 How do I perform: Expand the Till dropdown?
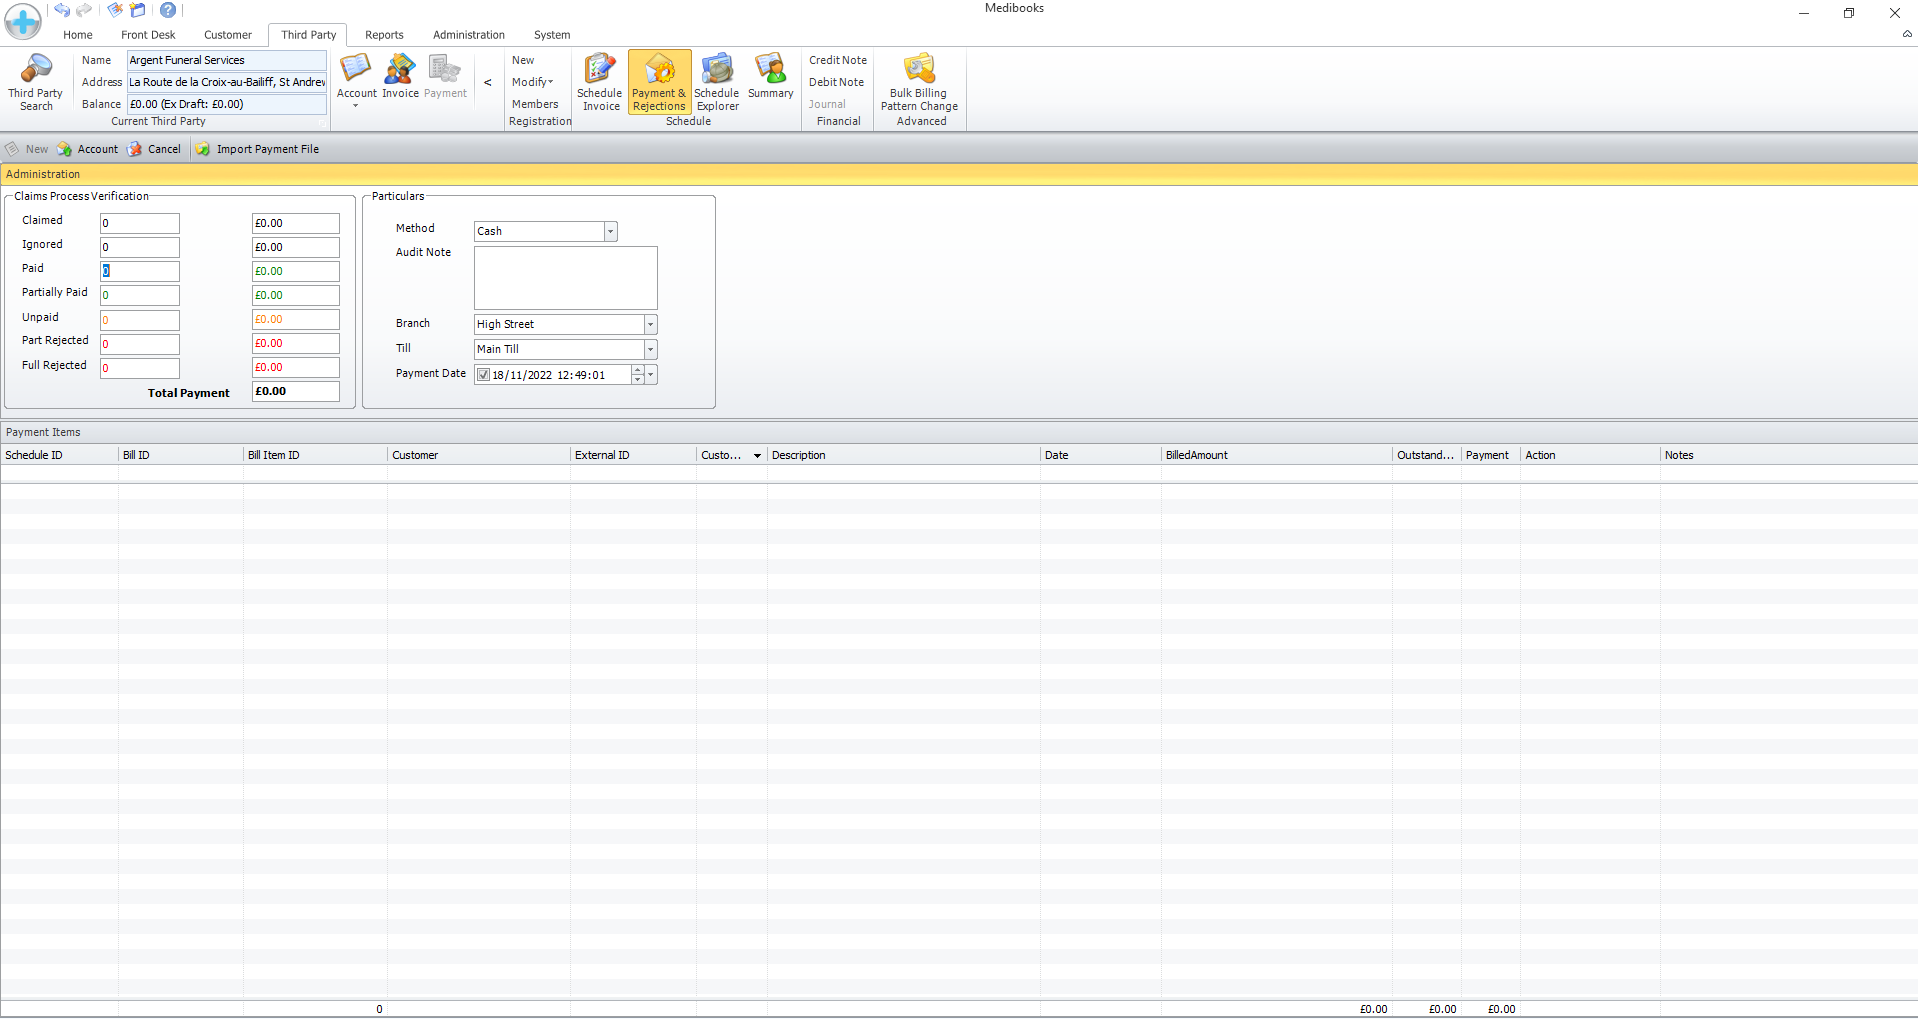tap(650, 349)
